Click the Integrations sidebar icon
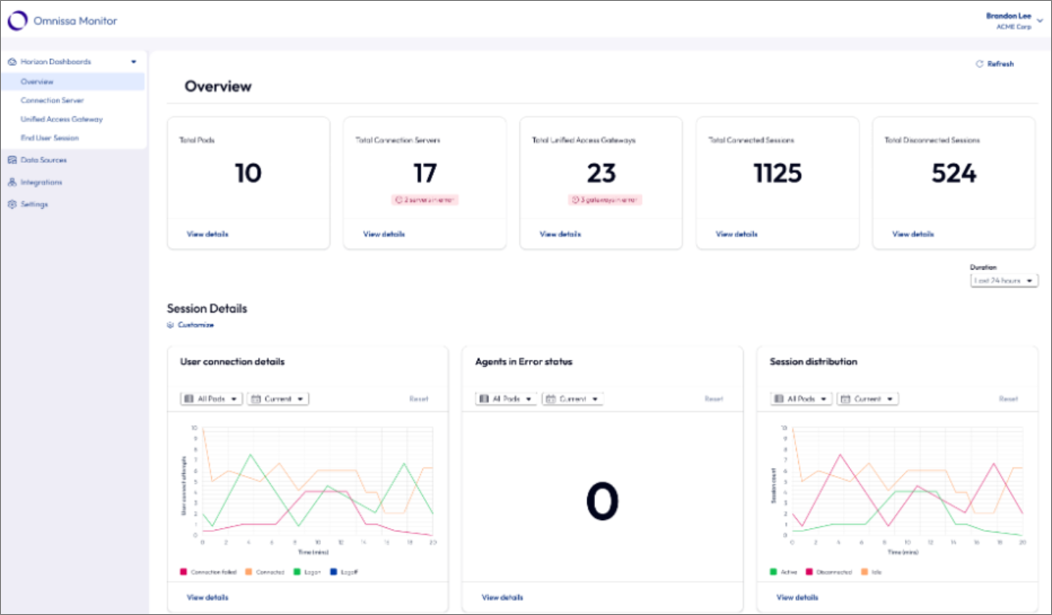Viewport: 1052px width, 615px height. 12,182
